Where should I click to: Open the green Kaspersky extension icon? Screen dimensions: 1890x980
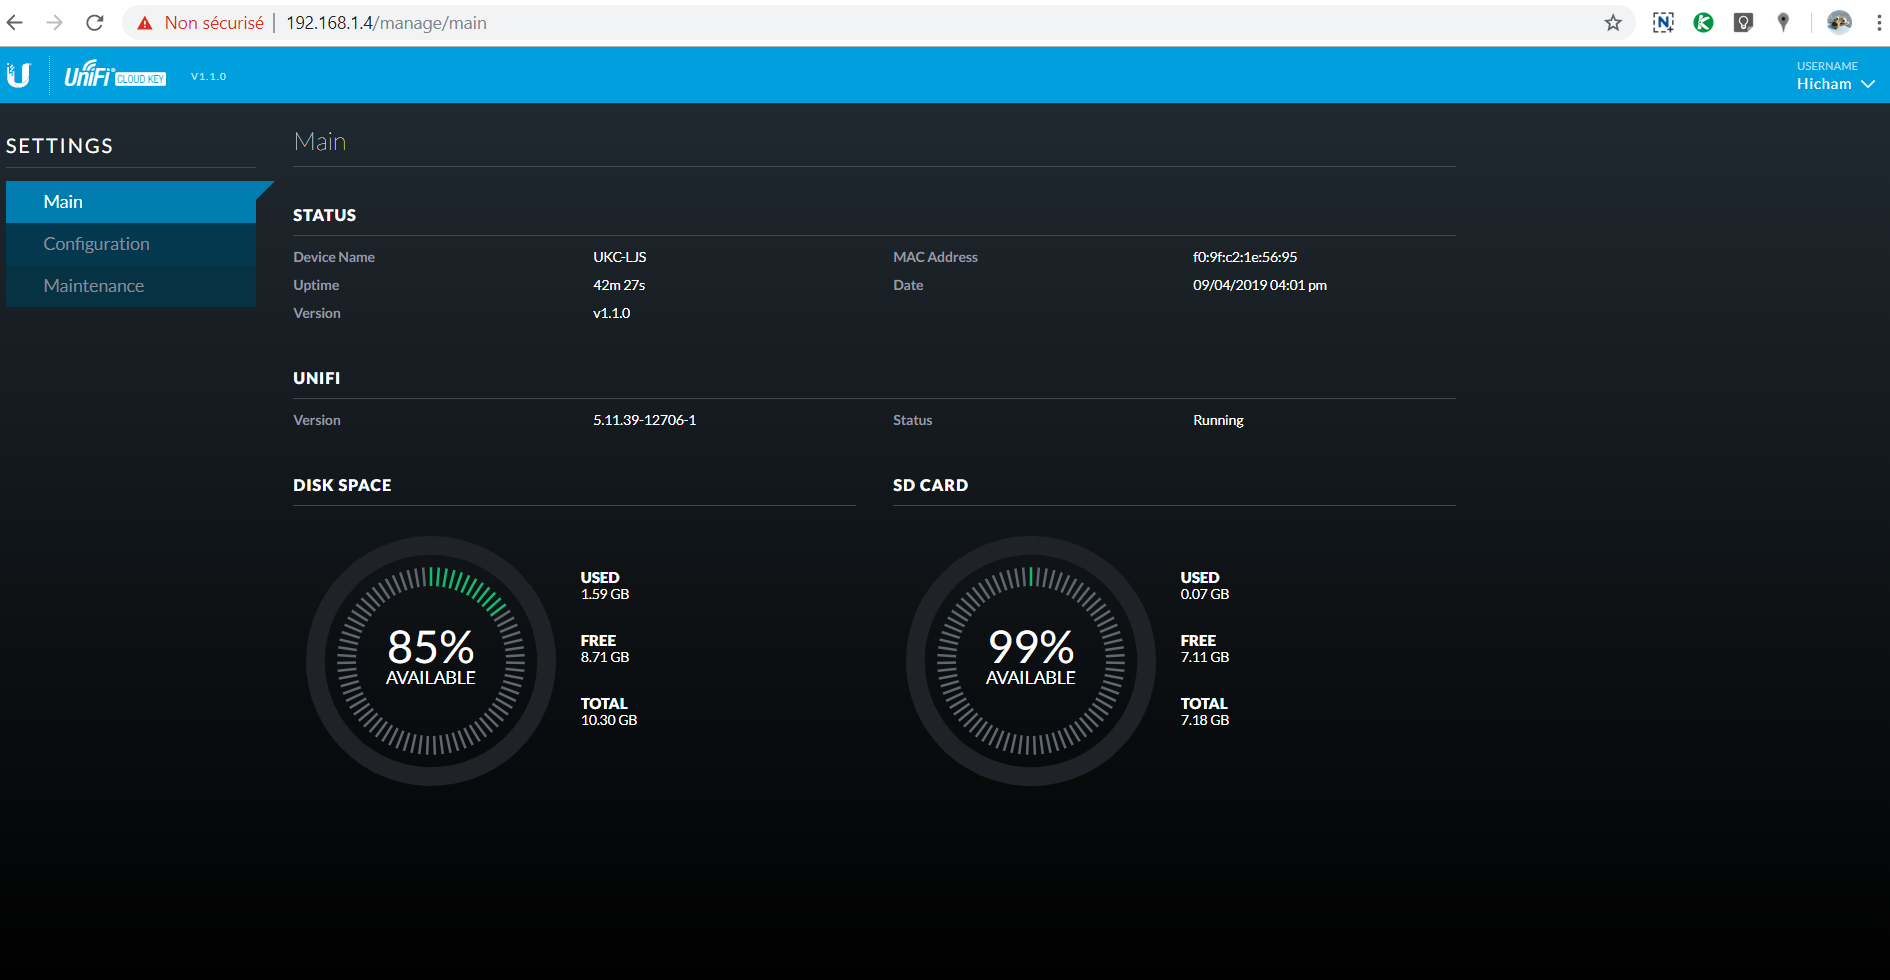[x=1703, y=23]
